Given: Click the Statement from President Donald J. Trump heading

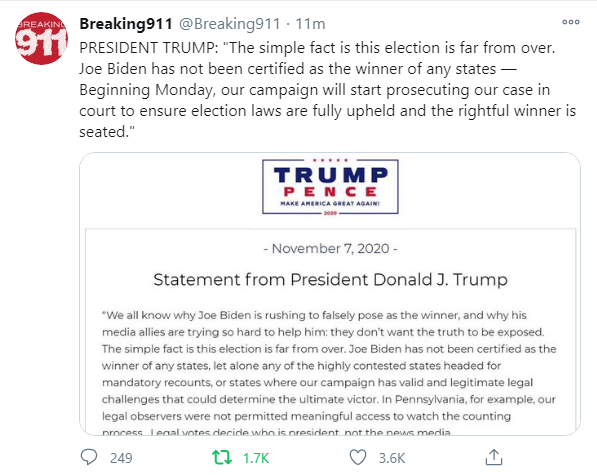Looking at the screenshot, I should pos(330,279).
